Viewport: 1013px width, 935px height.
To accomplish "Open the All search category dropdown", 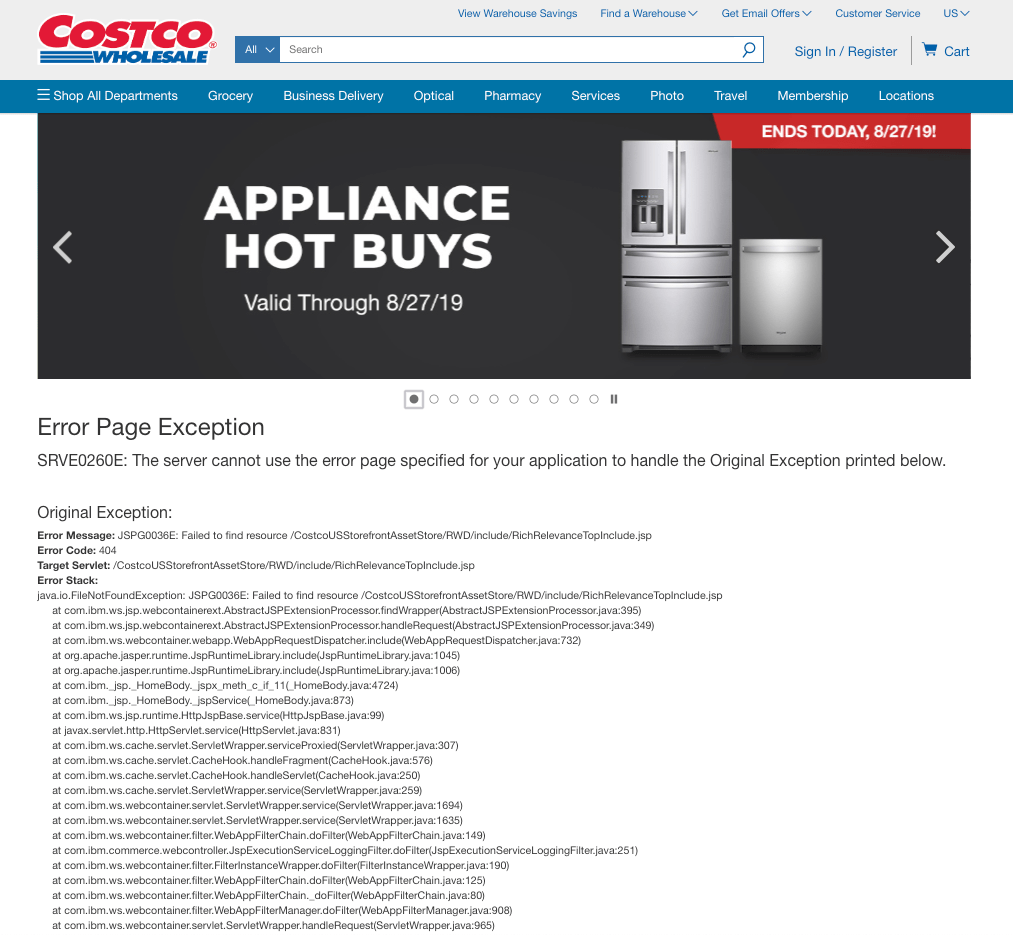I will click(256, 49).
